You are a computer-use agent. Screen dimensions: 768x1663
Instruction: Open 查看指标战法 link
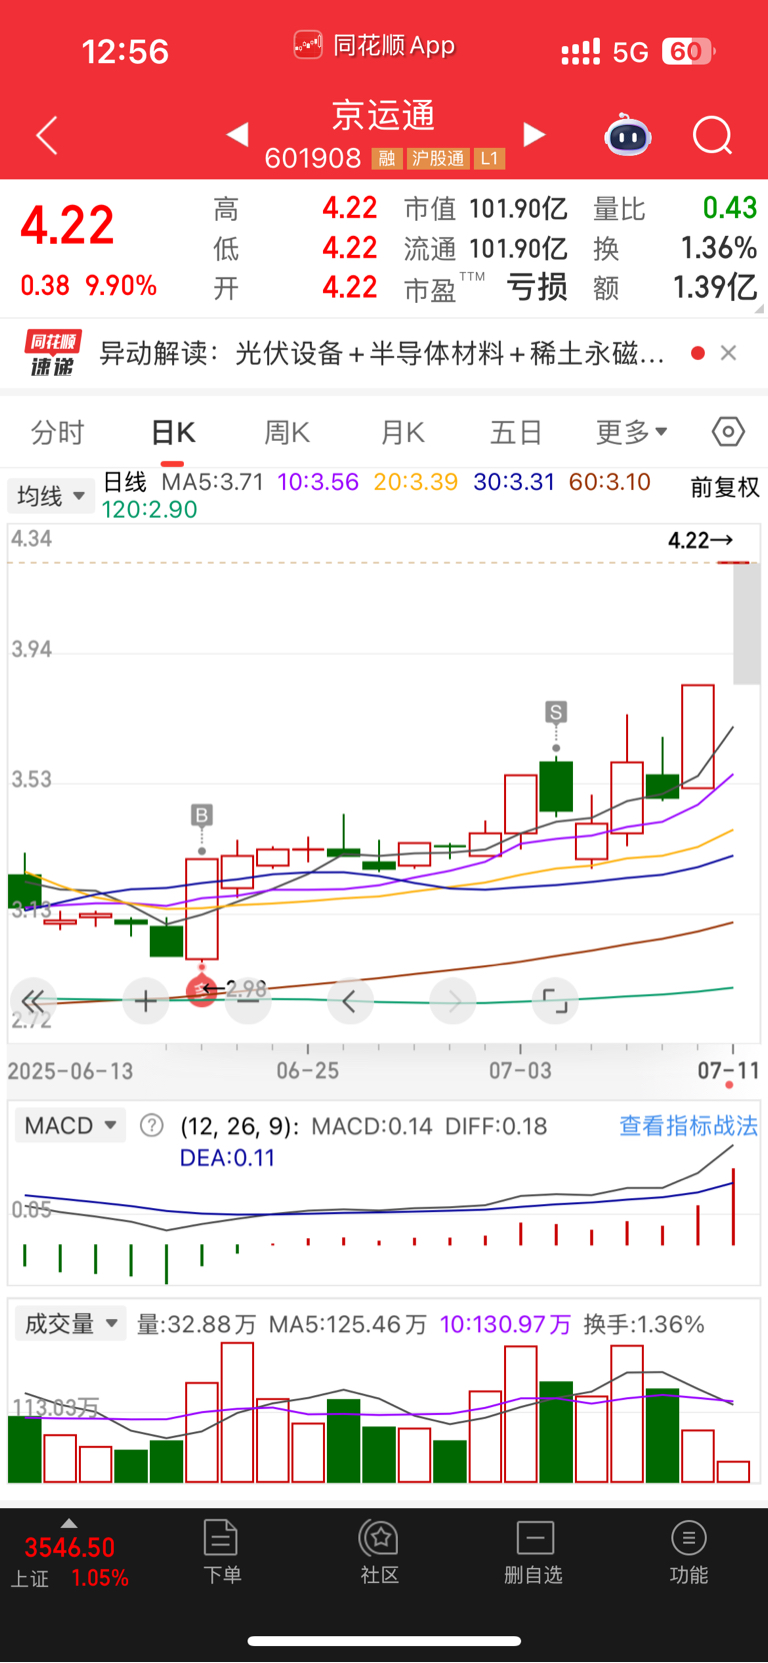click(x=688, y=1126)
